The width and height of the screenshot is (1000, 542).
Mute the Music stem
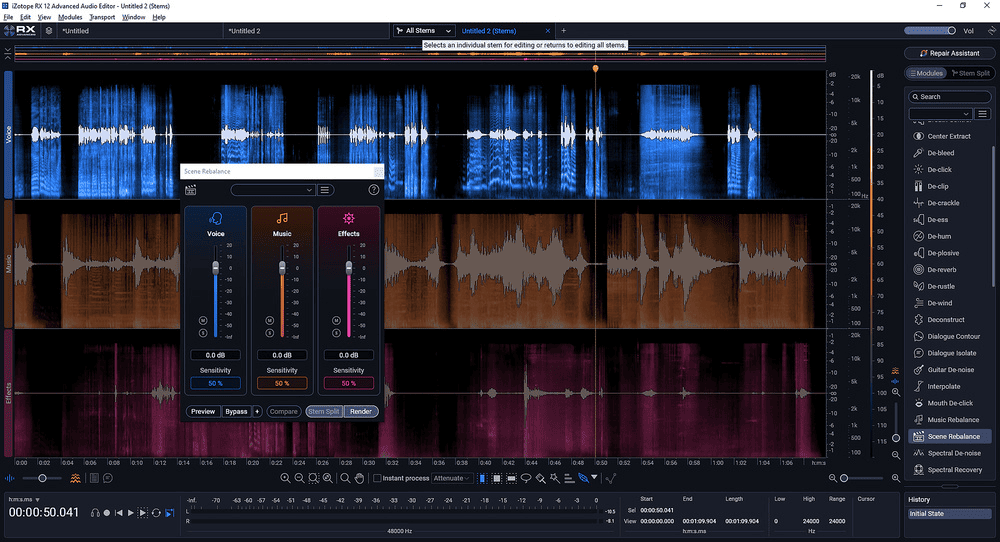point(269,320)
